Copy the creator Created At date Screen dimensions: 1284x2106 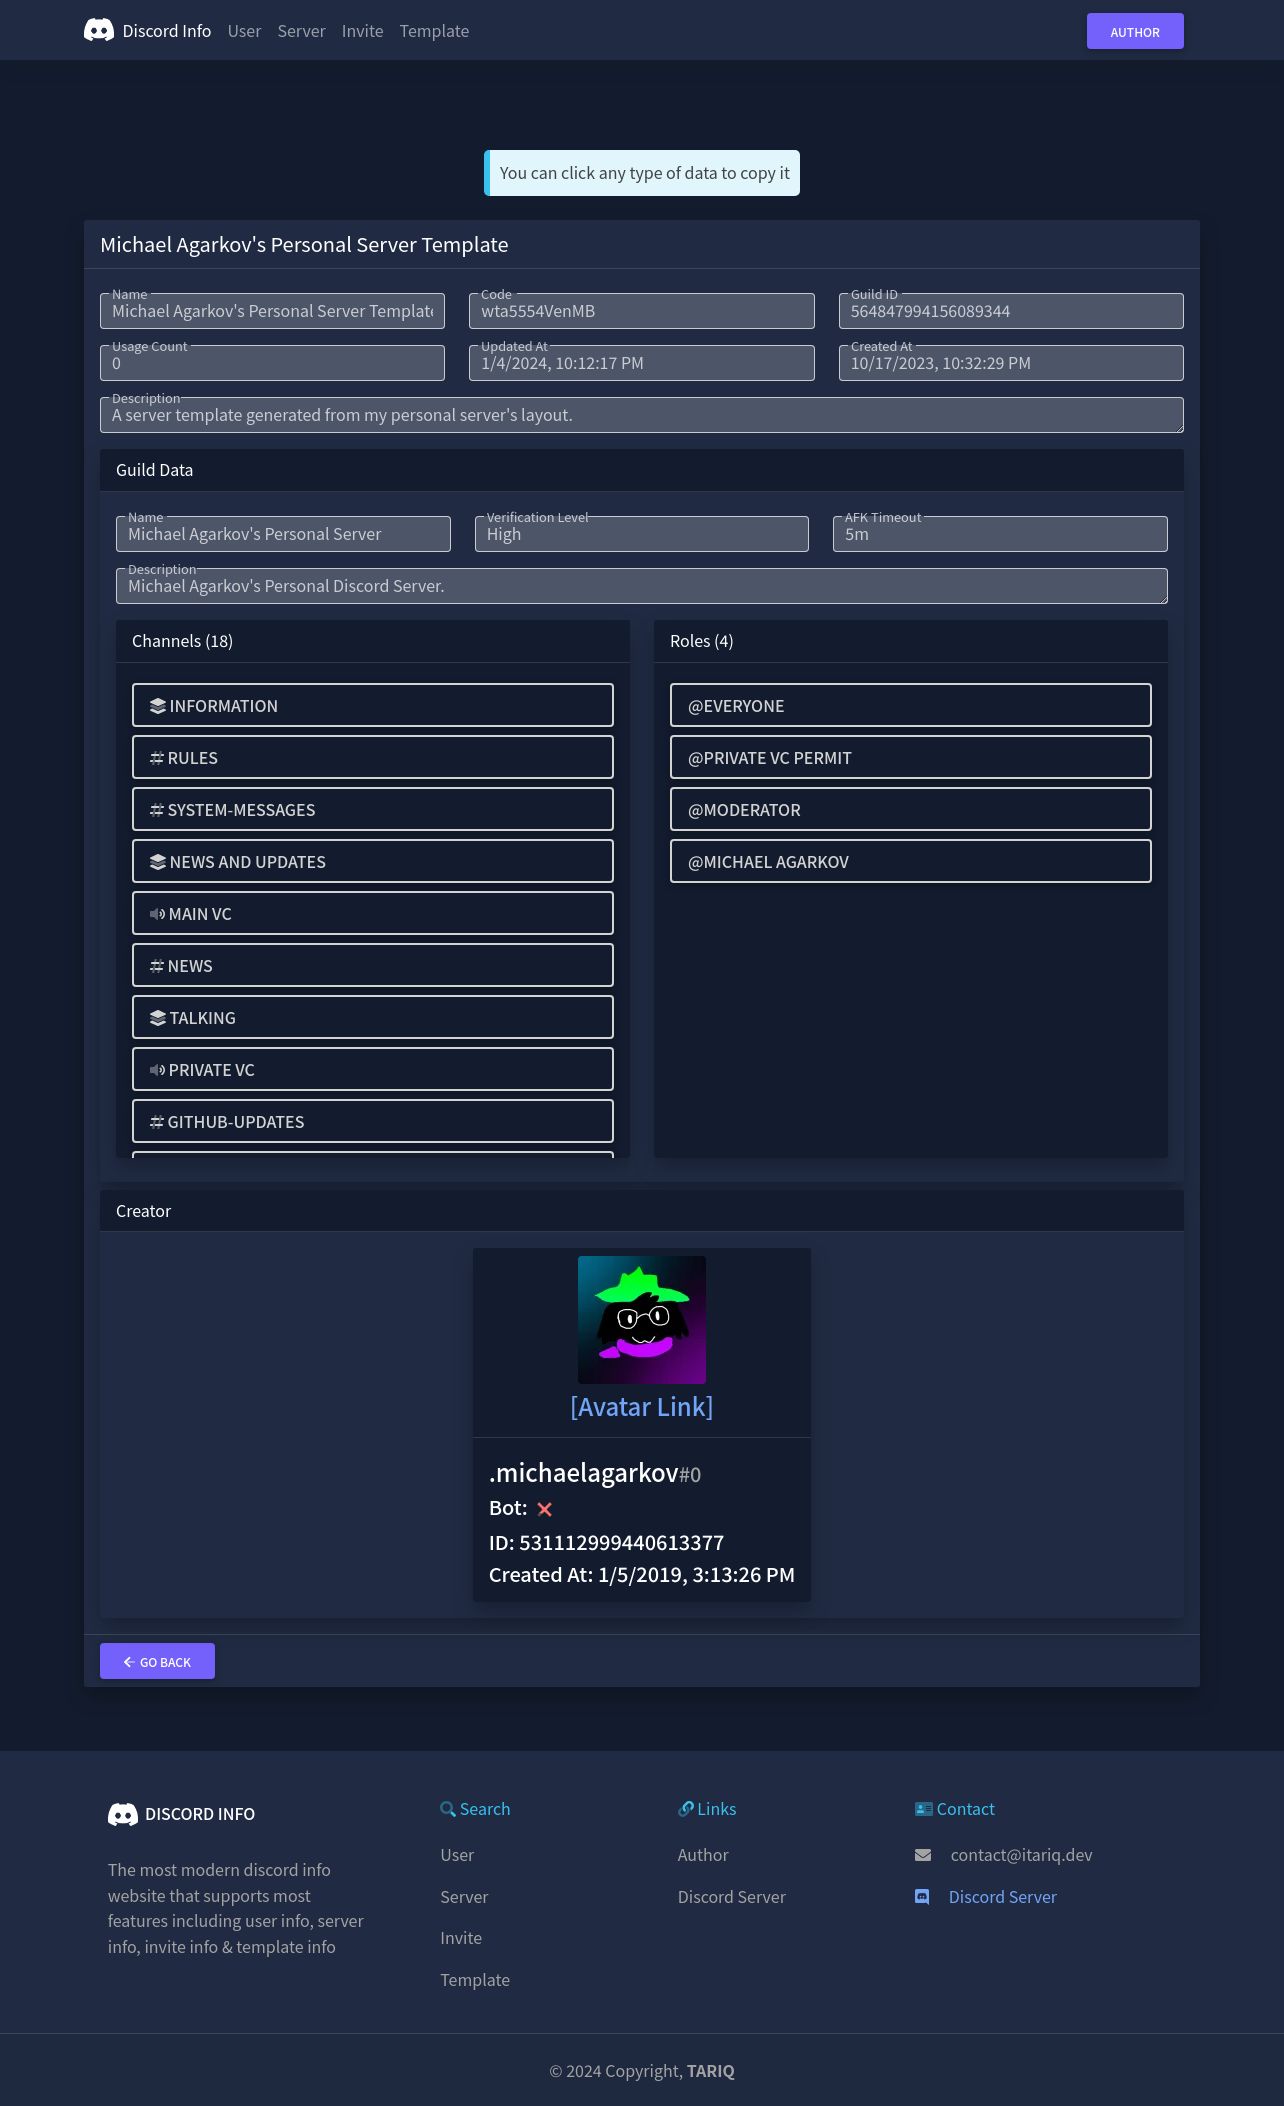[x=642, y=1575]
